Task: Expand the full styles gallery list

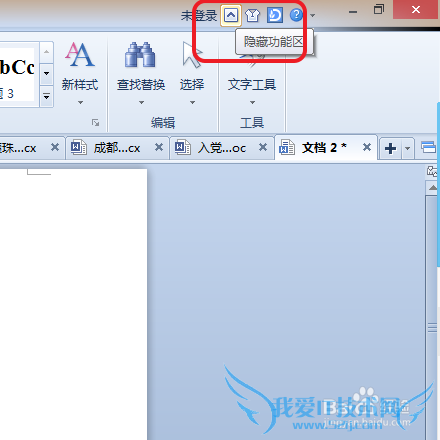Action: point(47,97)
